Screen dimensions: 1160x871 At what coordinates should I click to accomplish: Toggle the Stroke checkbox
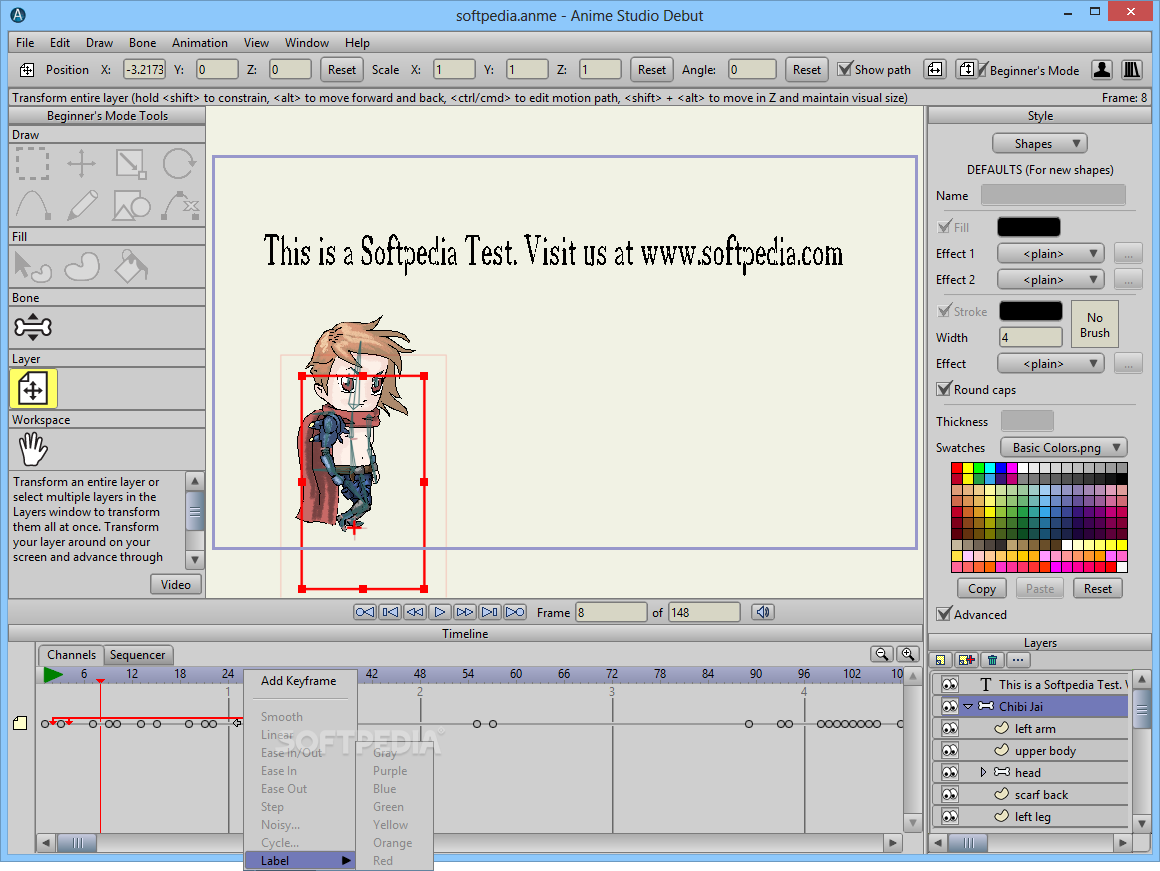[x=944, y=312]
